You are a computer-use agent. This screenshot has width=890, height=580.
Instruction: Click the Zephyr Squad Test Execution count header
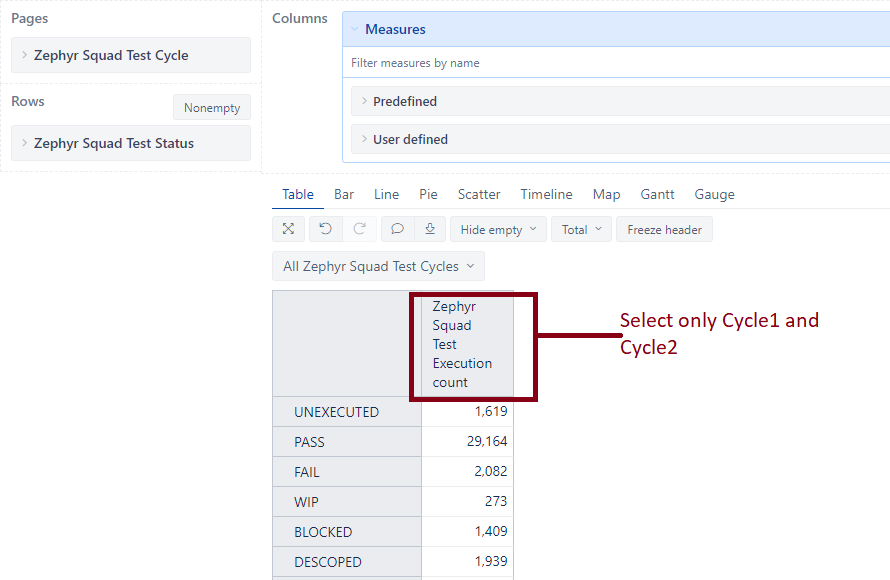pyautogui.click(x=467, y=344)
